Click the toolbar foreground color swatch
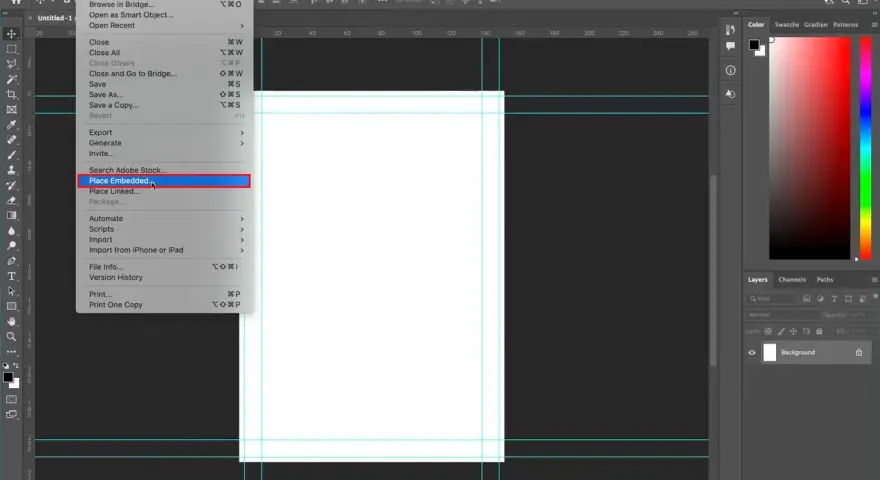 pyautogui.click(x=8, y=377)
